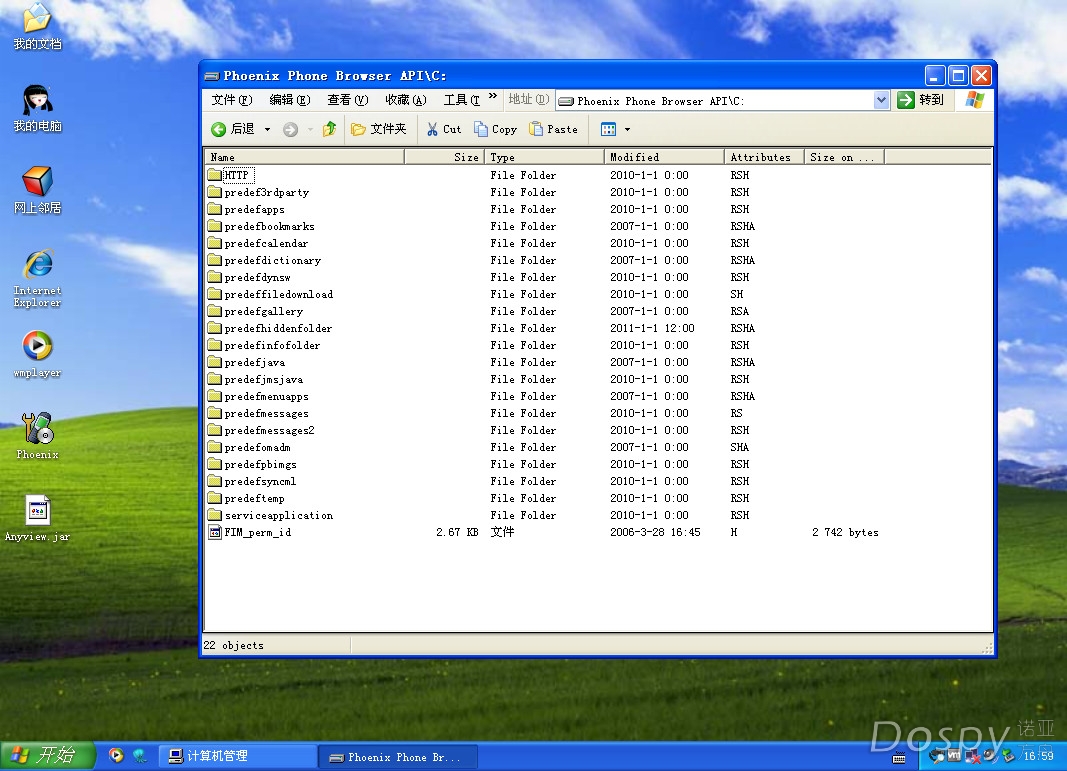Click the Views icon in toolbar
Screen dimensions: 1067x771
coord(608,129)
